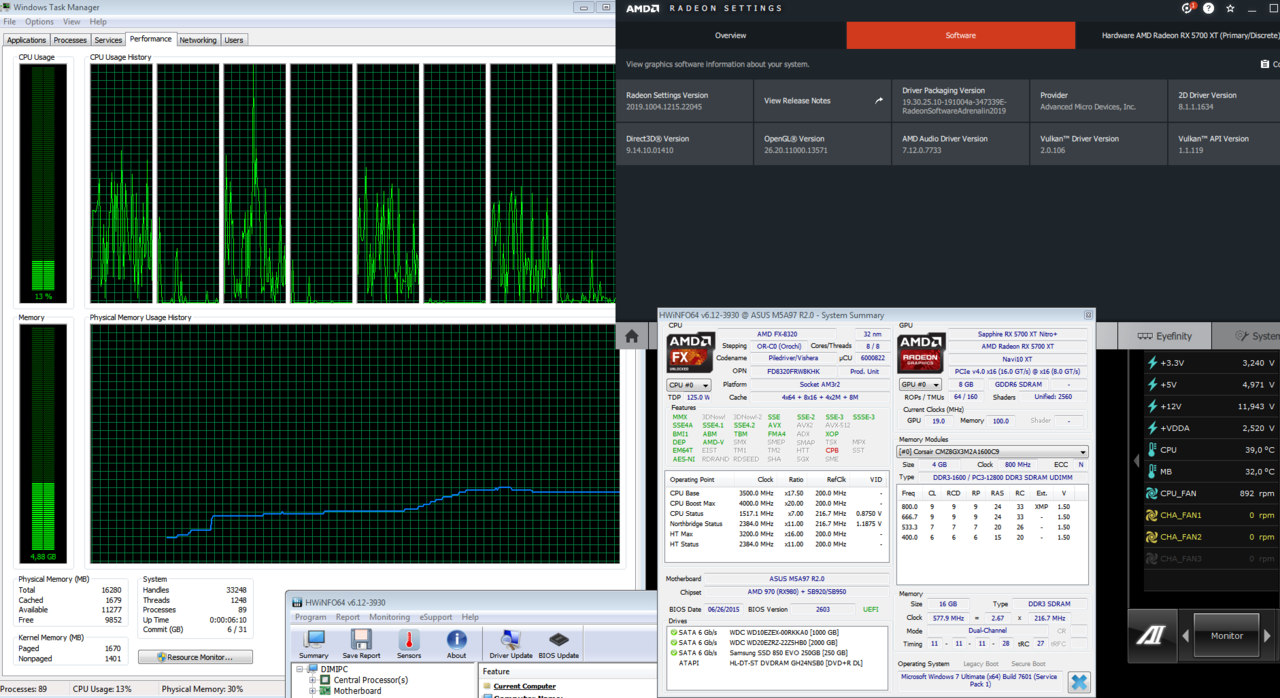Collapse the DIMIPC tree node
The image size is (1280, 698).
299,669
